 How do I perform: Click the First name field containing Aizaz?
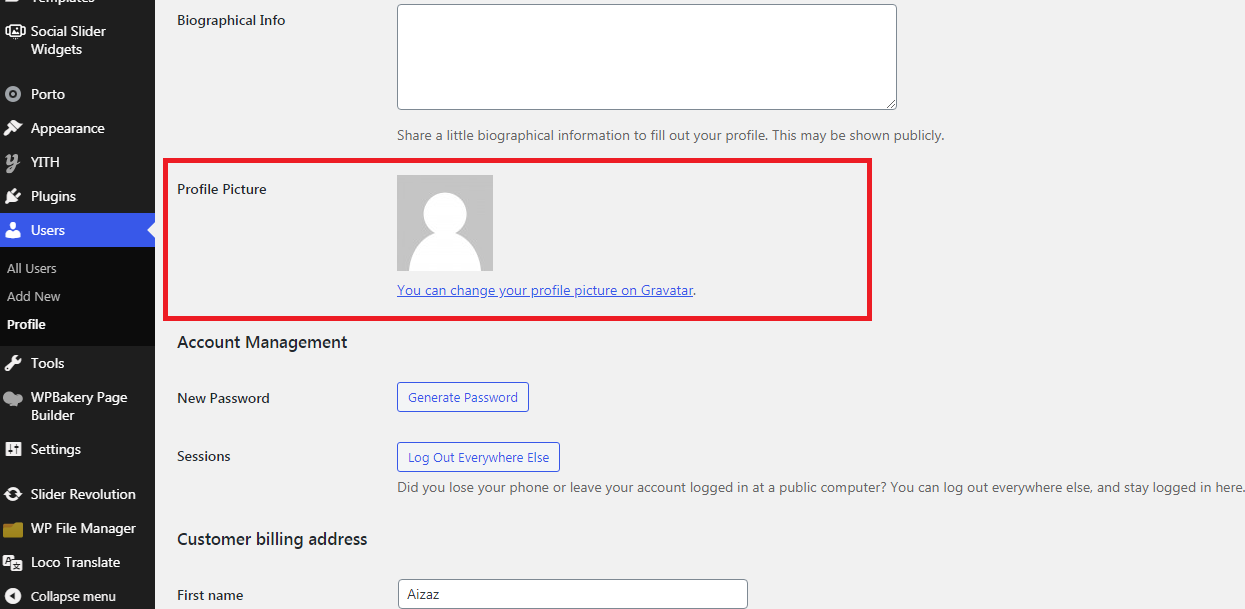click(572, 594)
